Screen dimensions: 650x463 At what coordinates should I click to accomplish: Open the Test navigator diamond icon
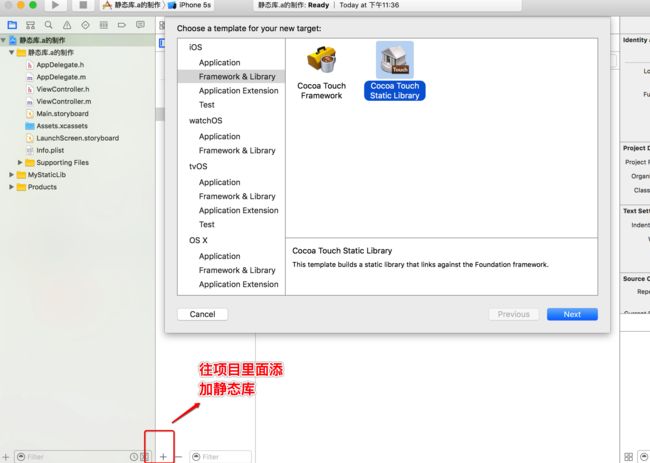[85, 25]
